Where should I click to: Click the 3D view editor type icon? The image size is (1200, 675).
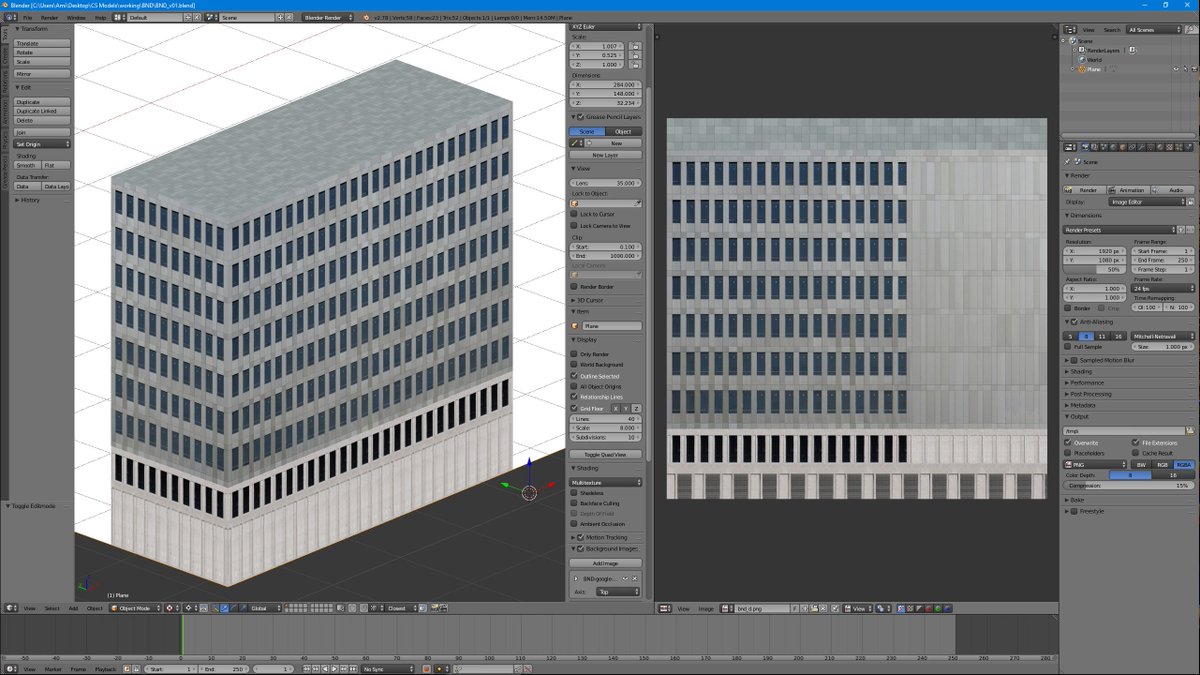click(x=11, y=608)
